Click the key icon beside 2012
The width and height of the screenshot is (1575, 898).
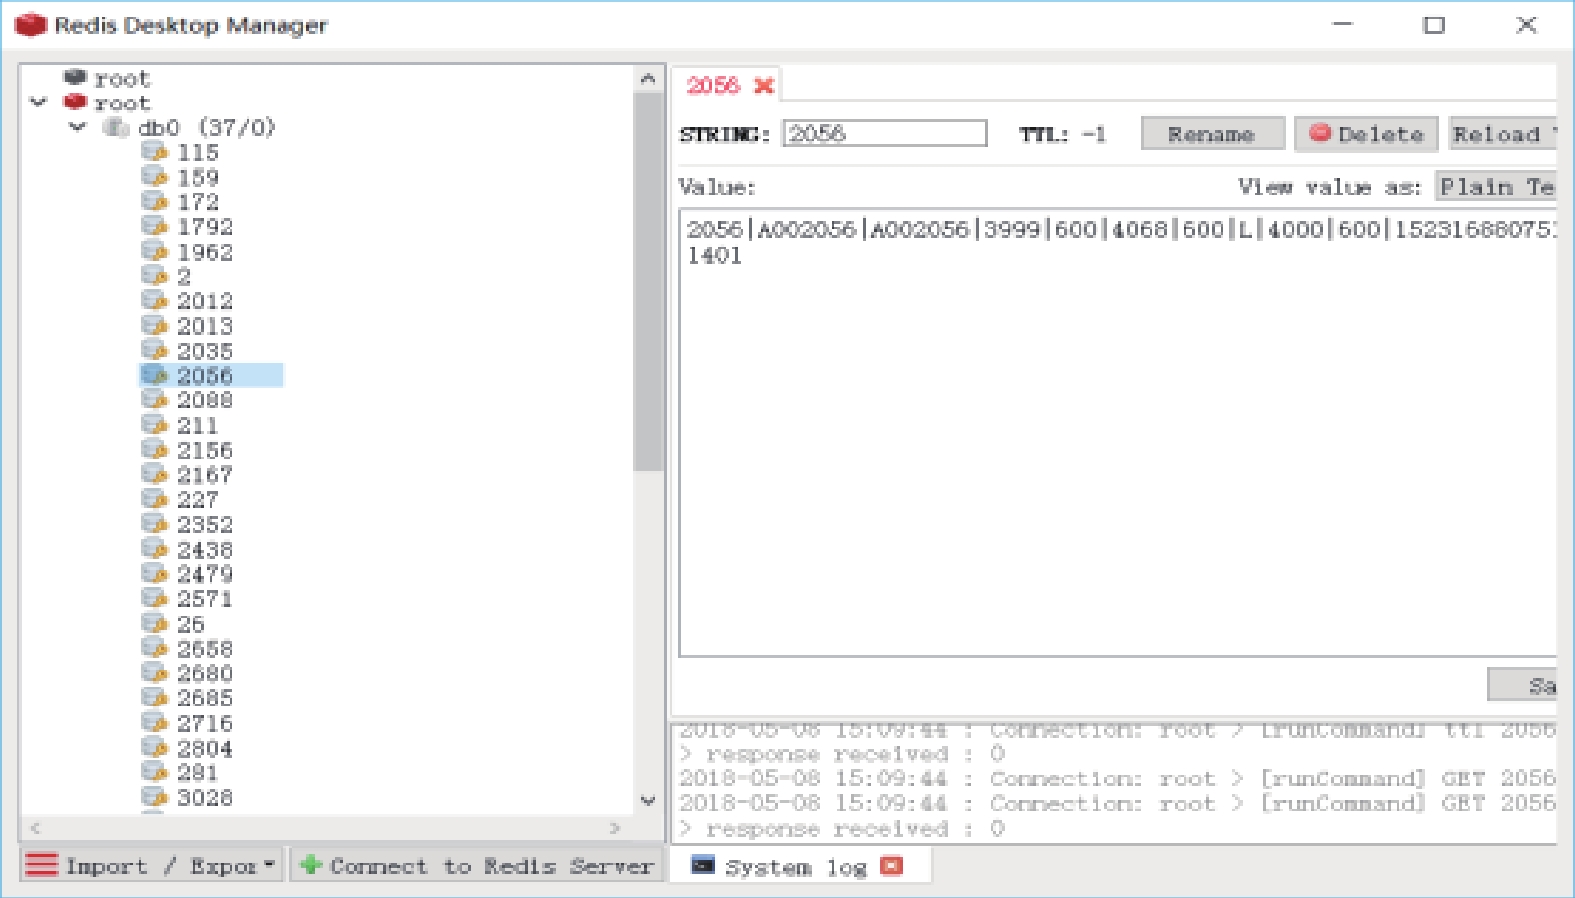(154, 301)
